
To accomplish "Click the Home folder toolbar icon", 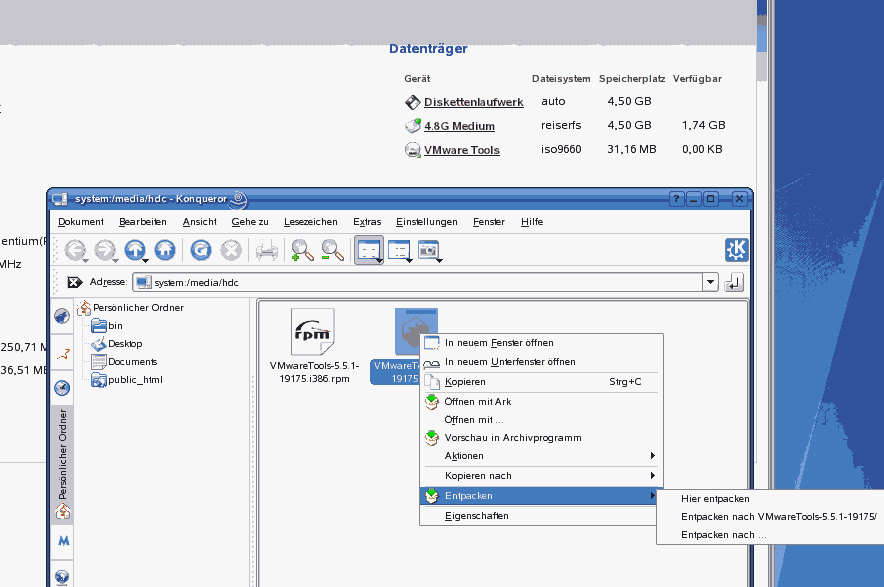I will coord(165,250).
